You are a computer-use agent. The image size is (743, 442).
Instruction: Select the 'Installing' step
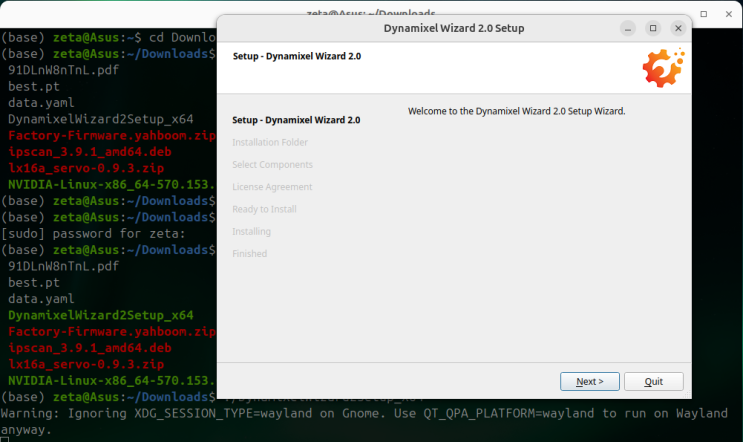pos(252,231)
